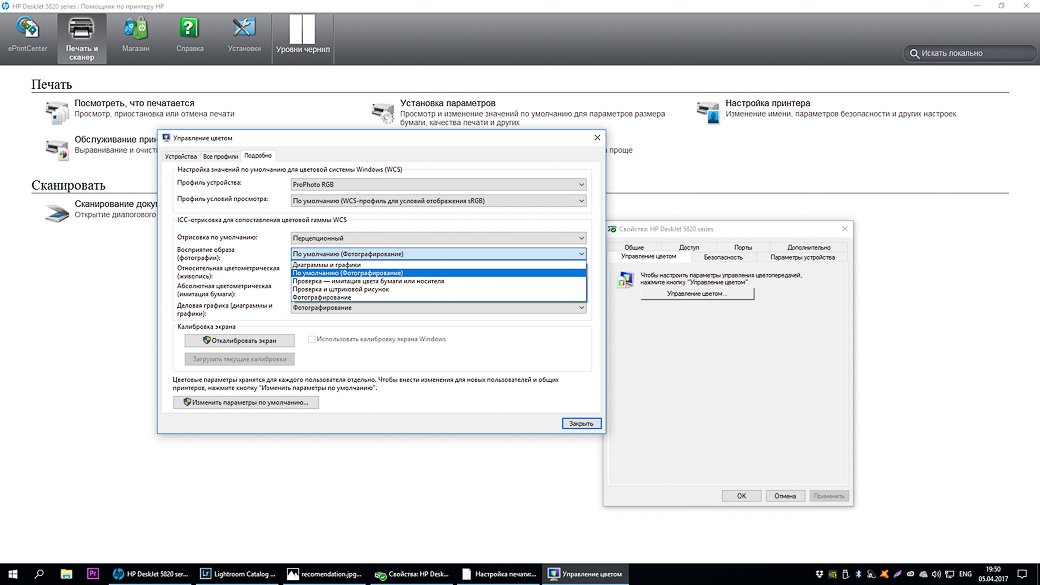Open File Explorer from taskbar
Viewport: 1040px width, 585px height.
click(66, 574)
